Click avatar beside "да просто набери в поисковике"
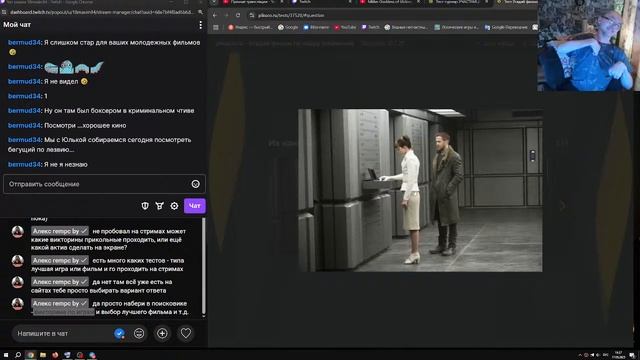The image size is (640, 360). tap(18, 304)
